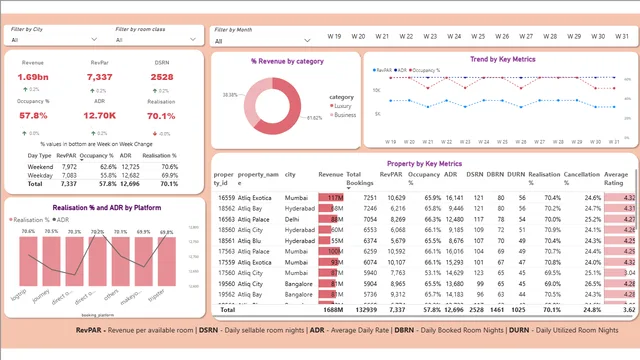Select the journey bar in platform chart
Screen dimensions: 640x360
click(x=51, y=262)
